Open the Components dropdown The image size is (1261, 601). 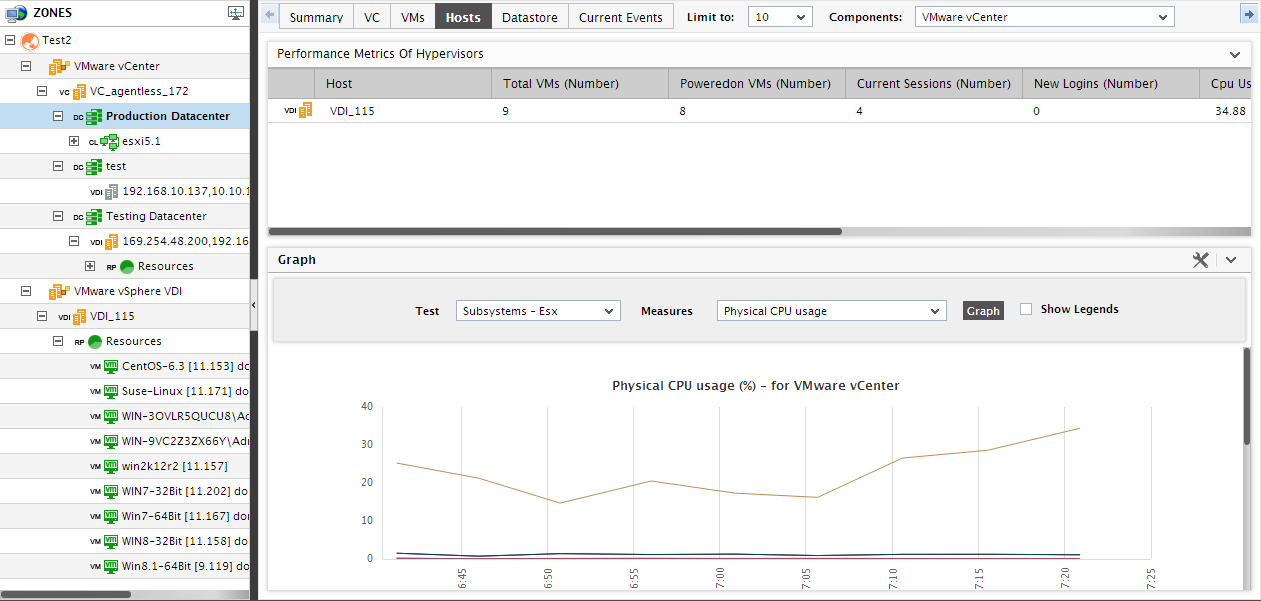[1044, 17]
